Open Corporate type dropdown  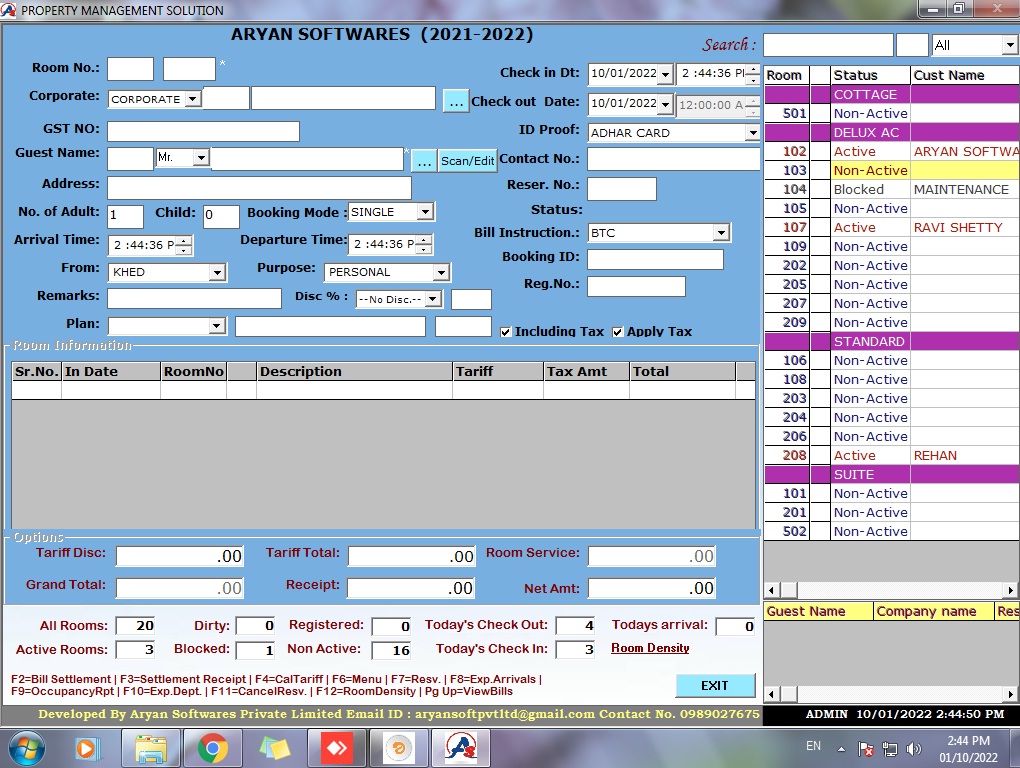[193, 99]
